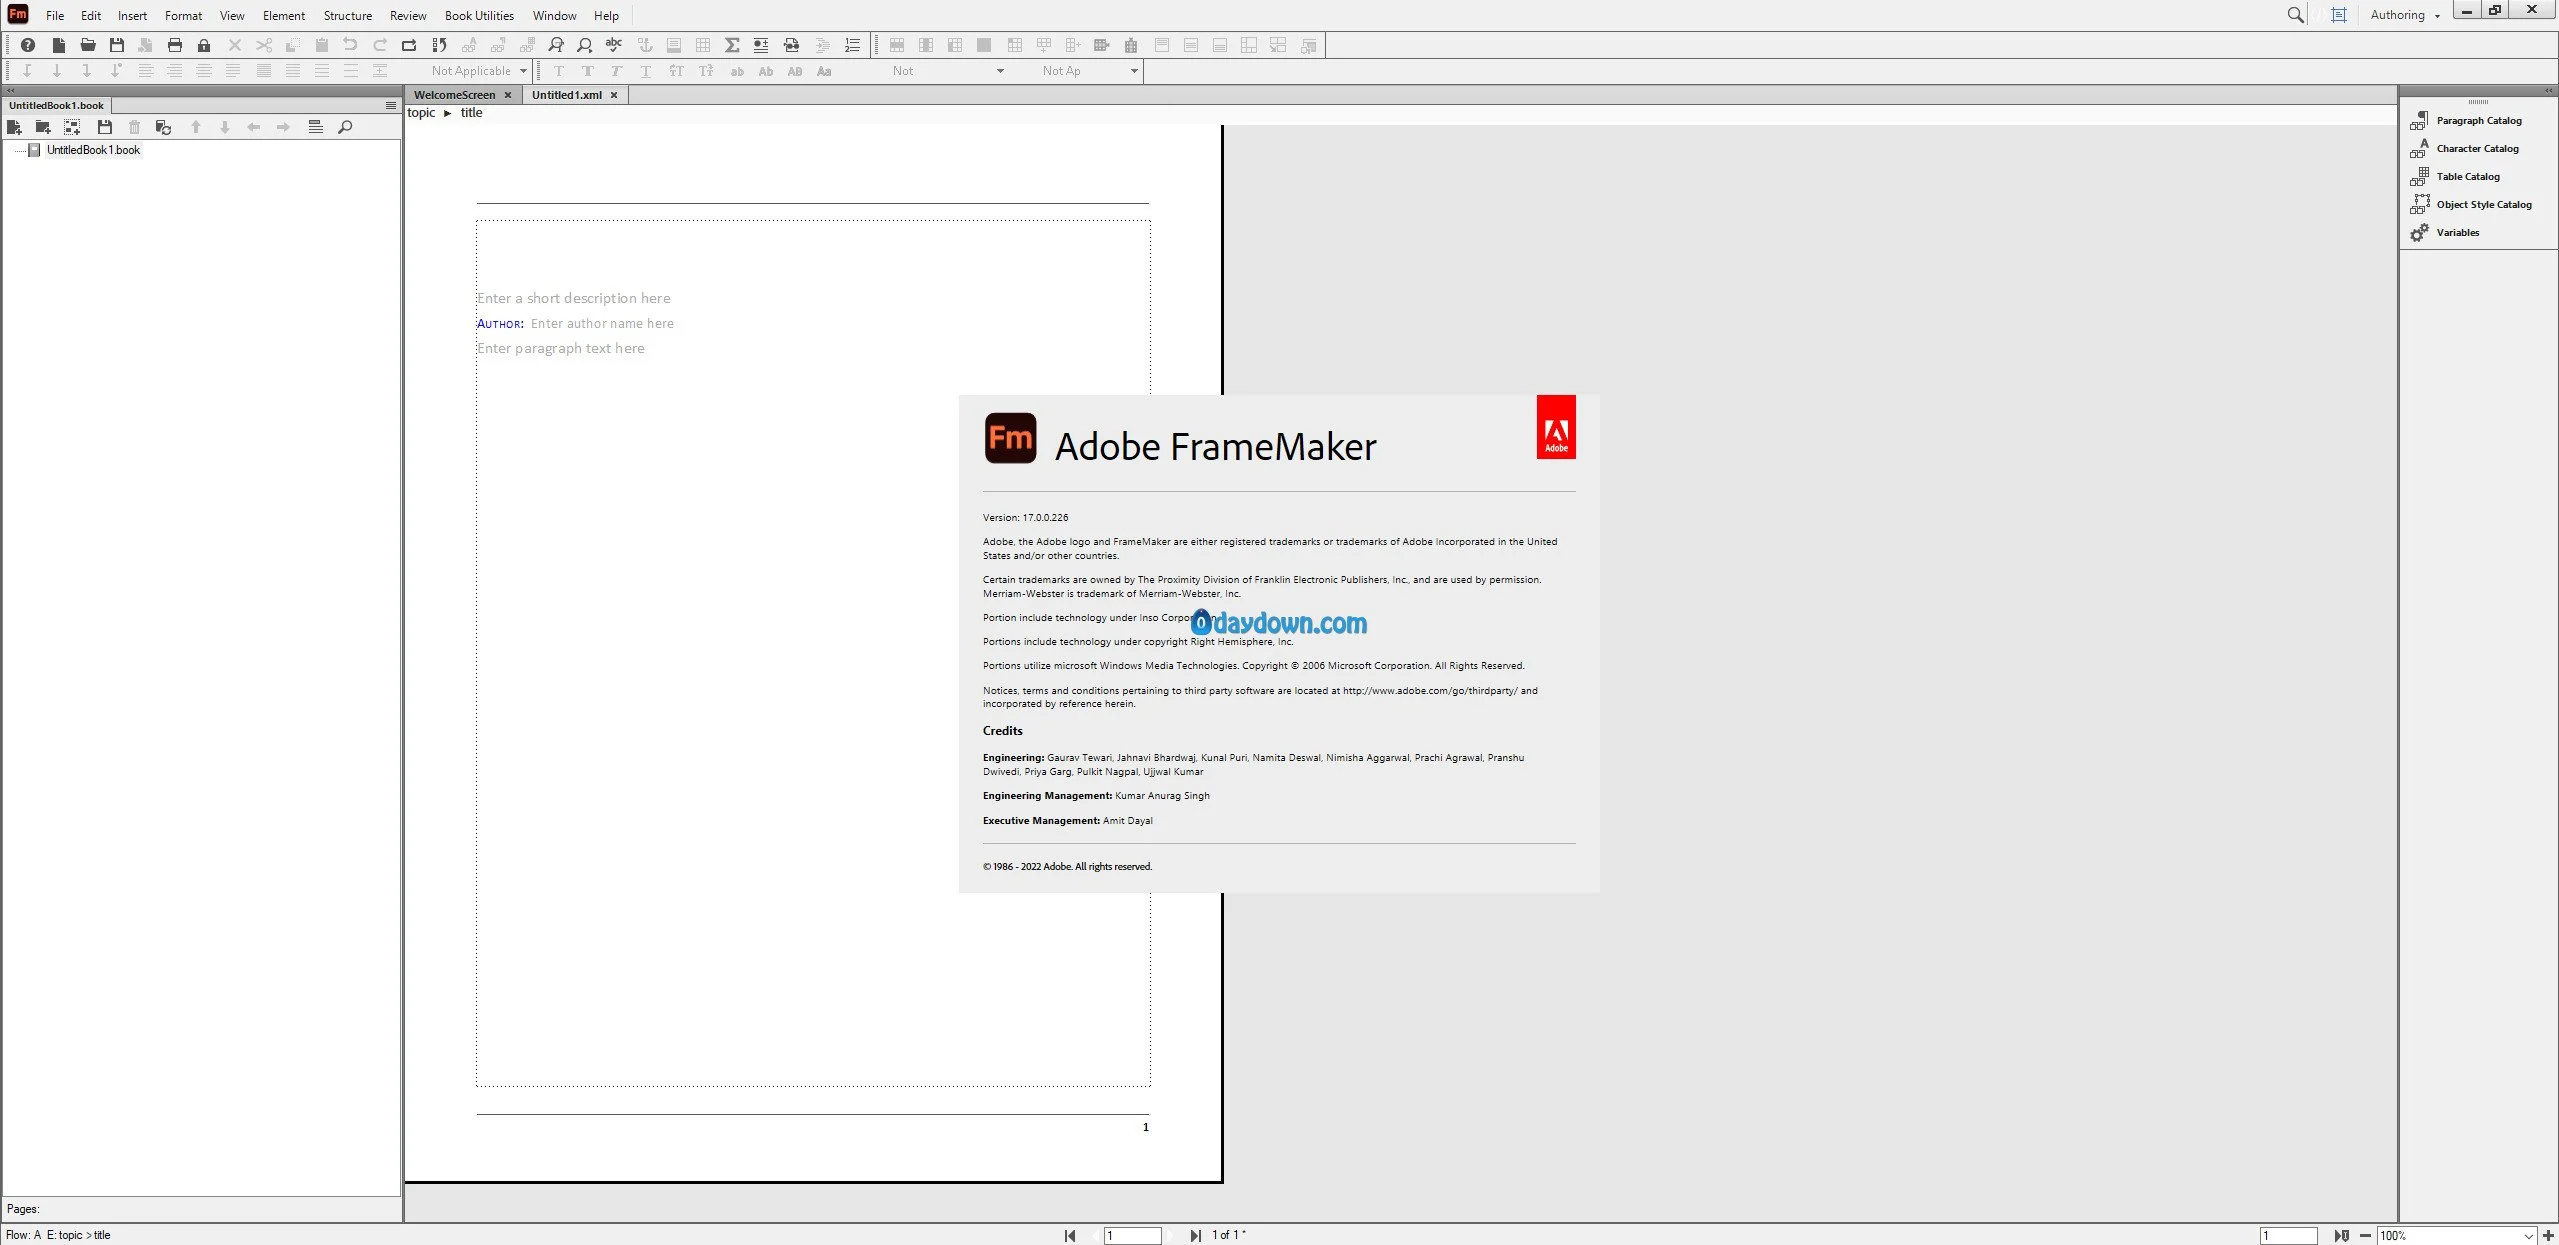Click the screen mode icon beside Authoring
The image size is (2559, 1245).
(x=2338, y=15)
